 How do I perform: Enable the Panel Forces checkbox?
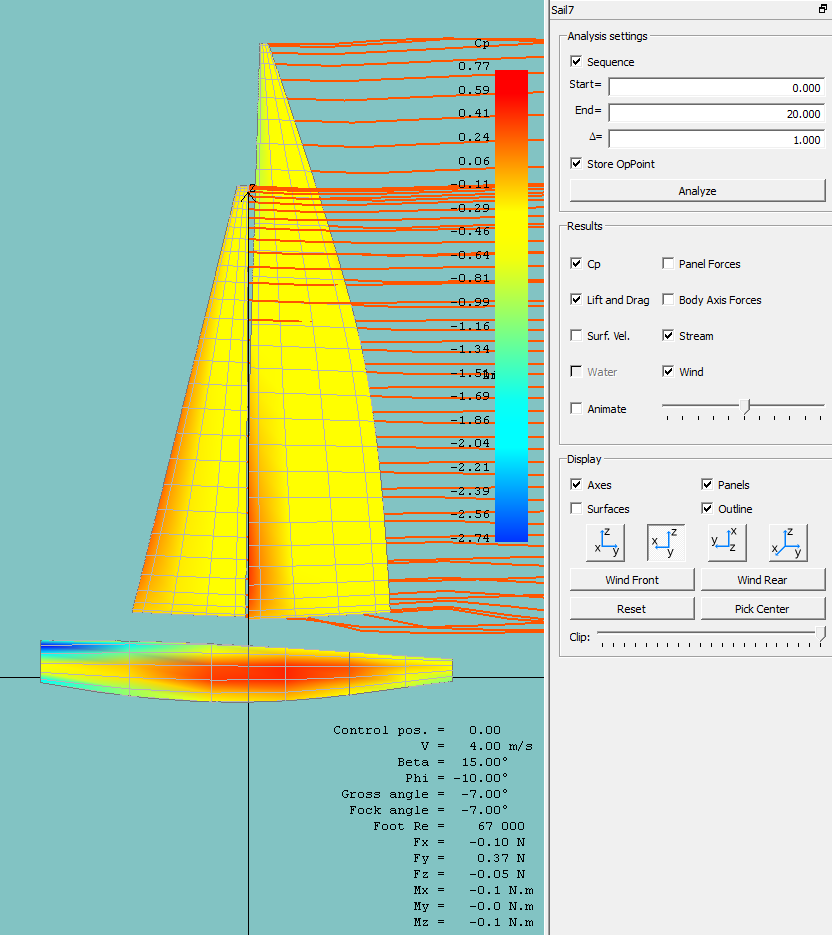668,264
